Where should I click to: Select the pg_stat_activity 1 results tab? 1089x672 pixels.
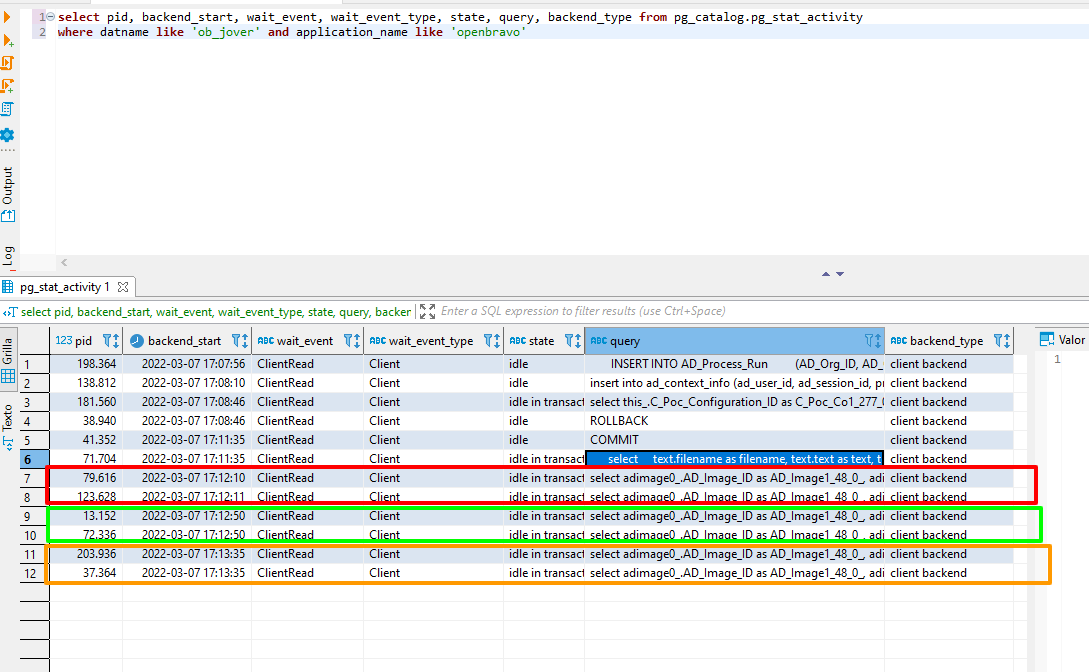tap(65, 287)
